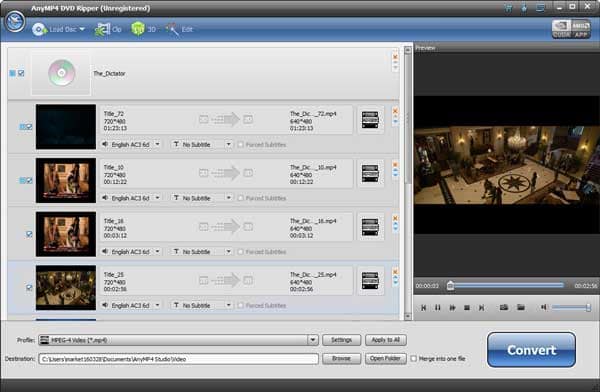Open output format icon for Title_16

pos(370,227)
